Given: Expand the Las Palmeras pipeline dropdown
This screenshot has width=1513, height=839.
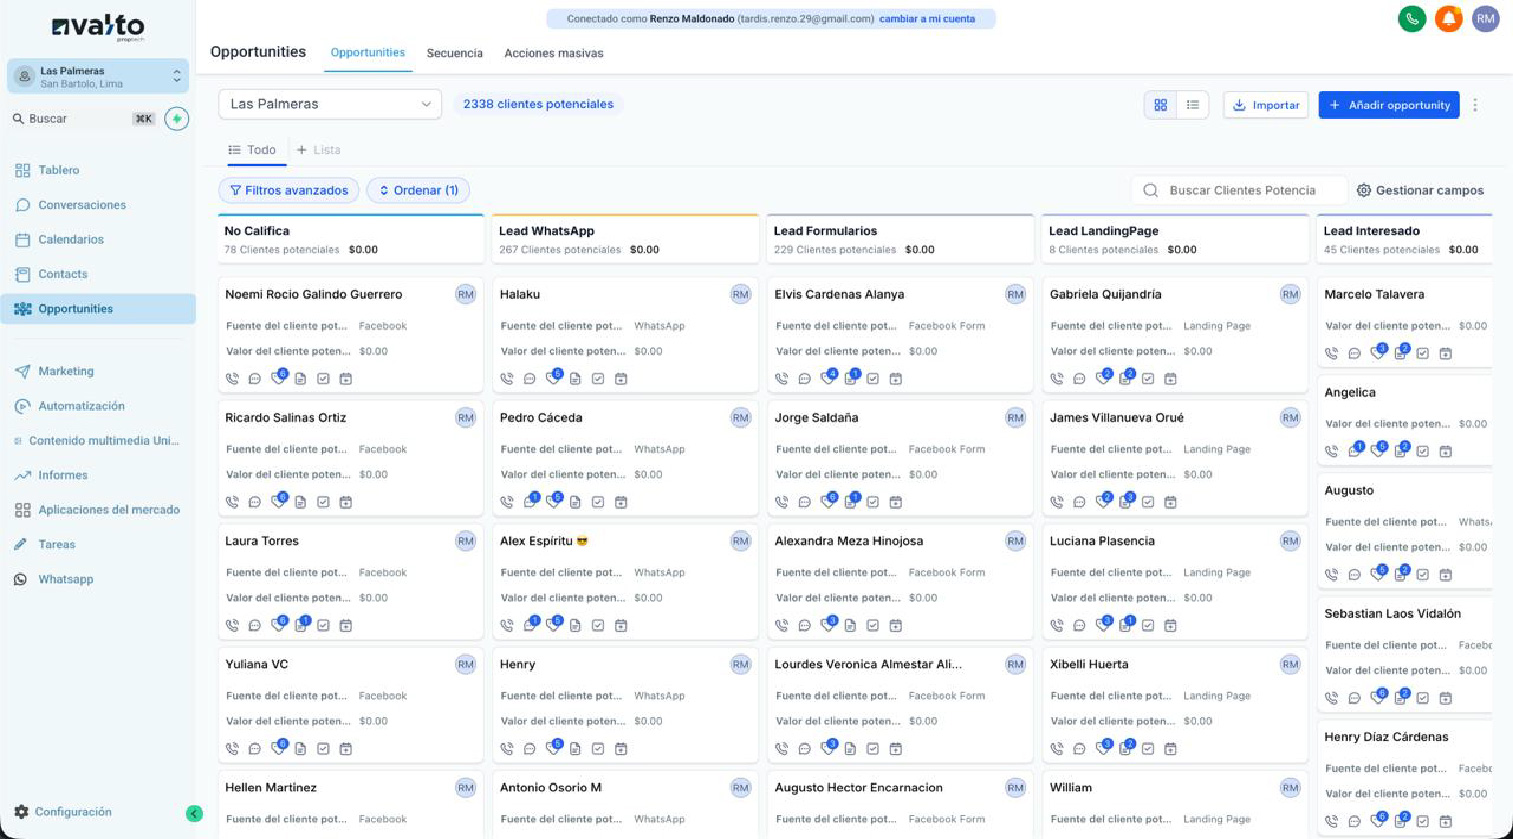Looking at the screenshot, I should pyautogui.click(x=329, y=104).
